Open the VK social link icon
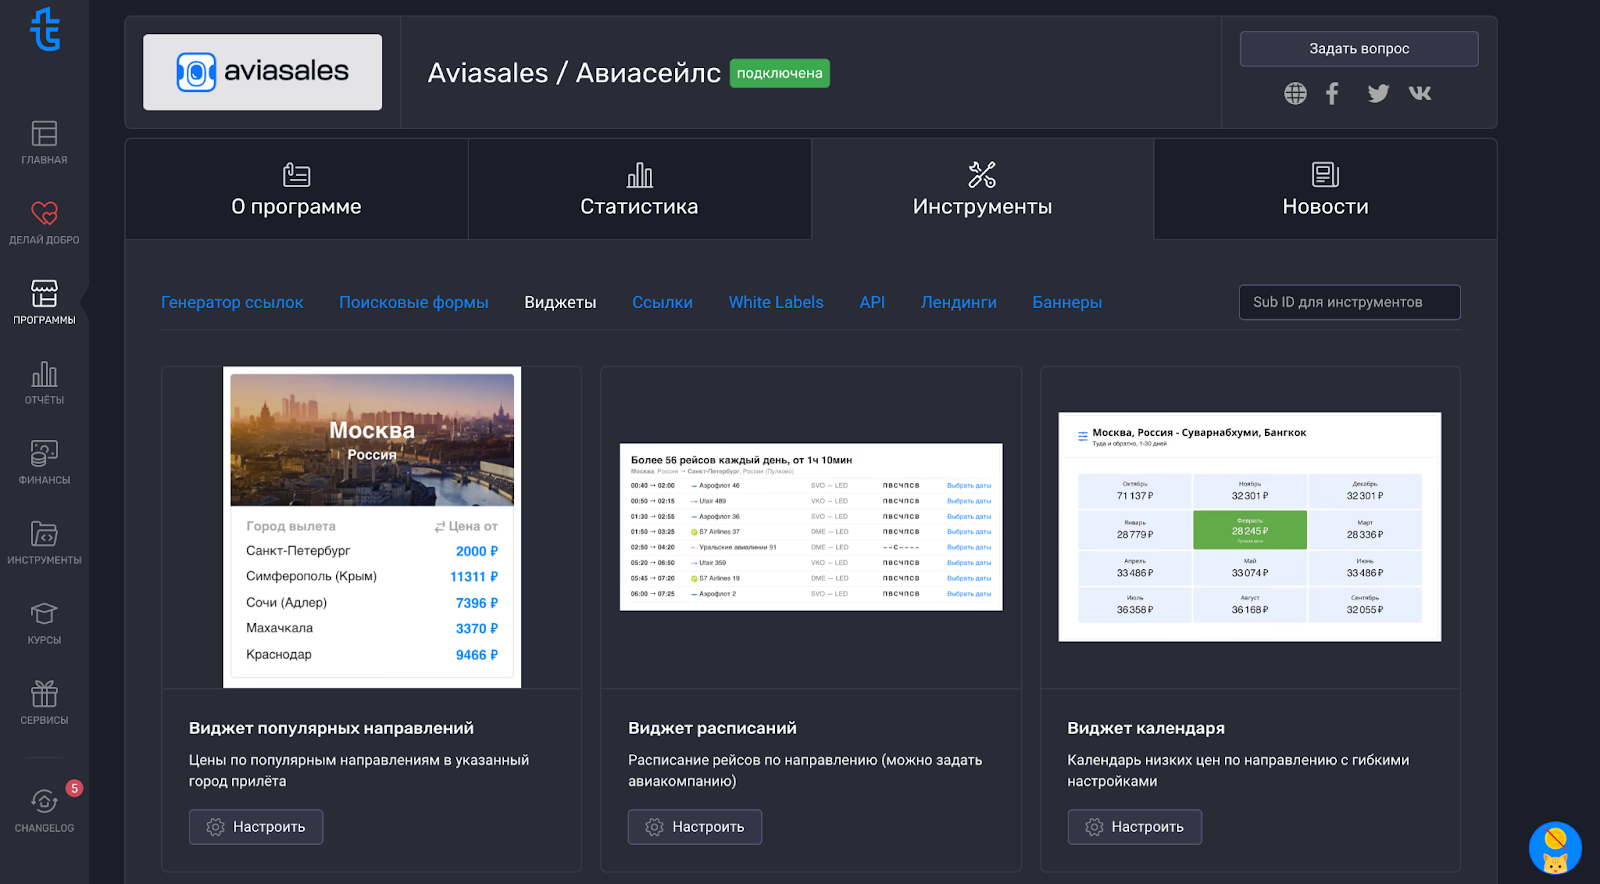Screen dimensions: 1600x884 1420,94
